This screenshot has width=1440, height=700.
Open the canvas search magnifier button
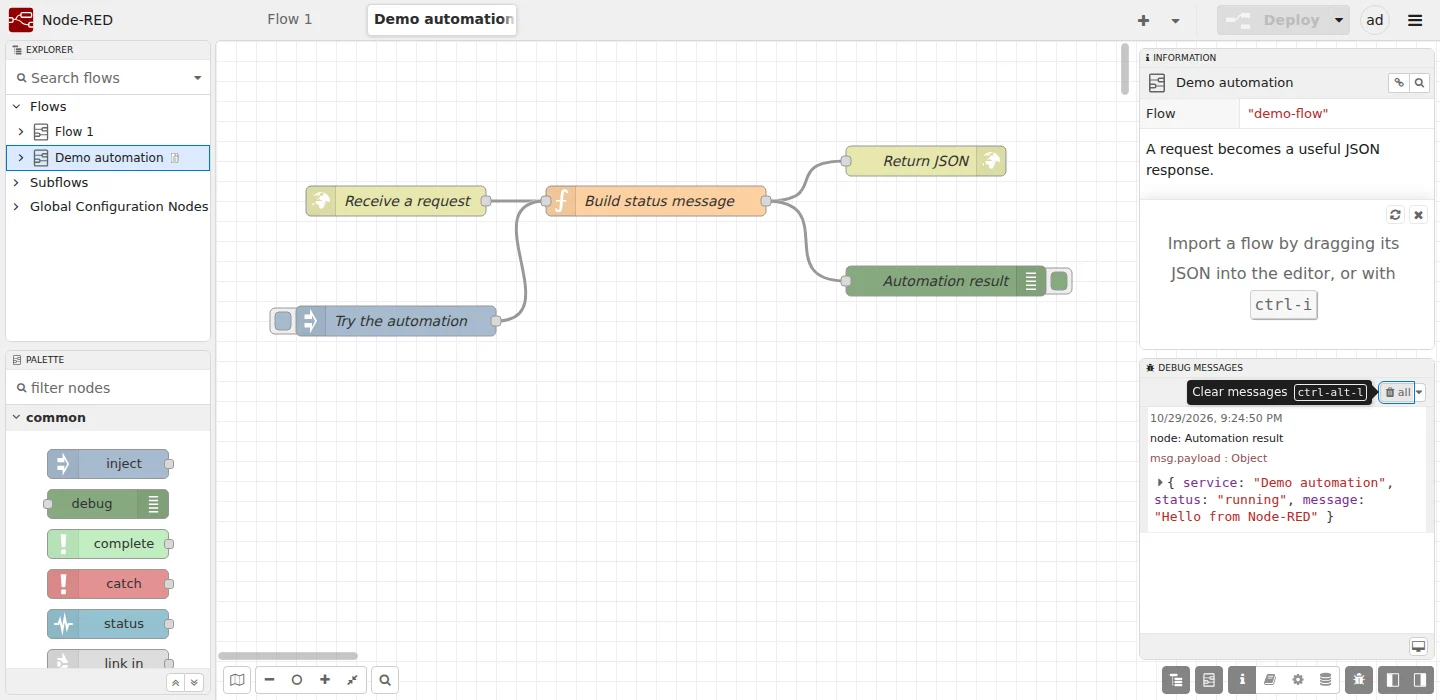385,680
